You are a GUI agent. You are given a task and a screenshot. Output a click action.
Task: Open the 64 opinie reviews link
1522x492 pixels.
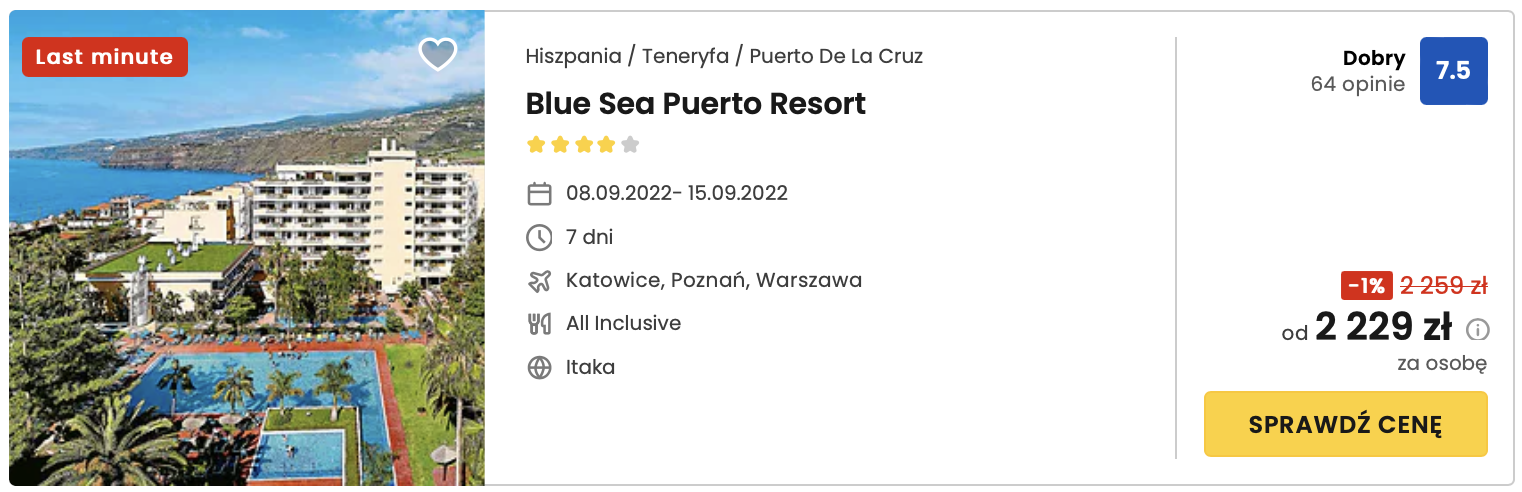pyautogui.click(x=1358, y=85)
